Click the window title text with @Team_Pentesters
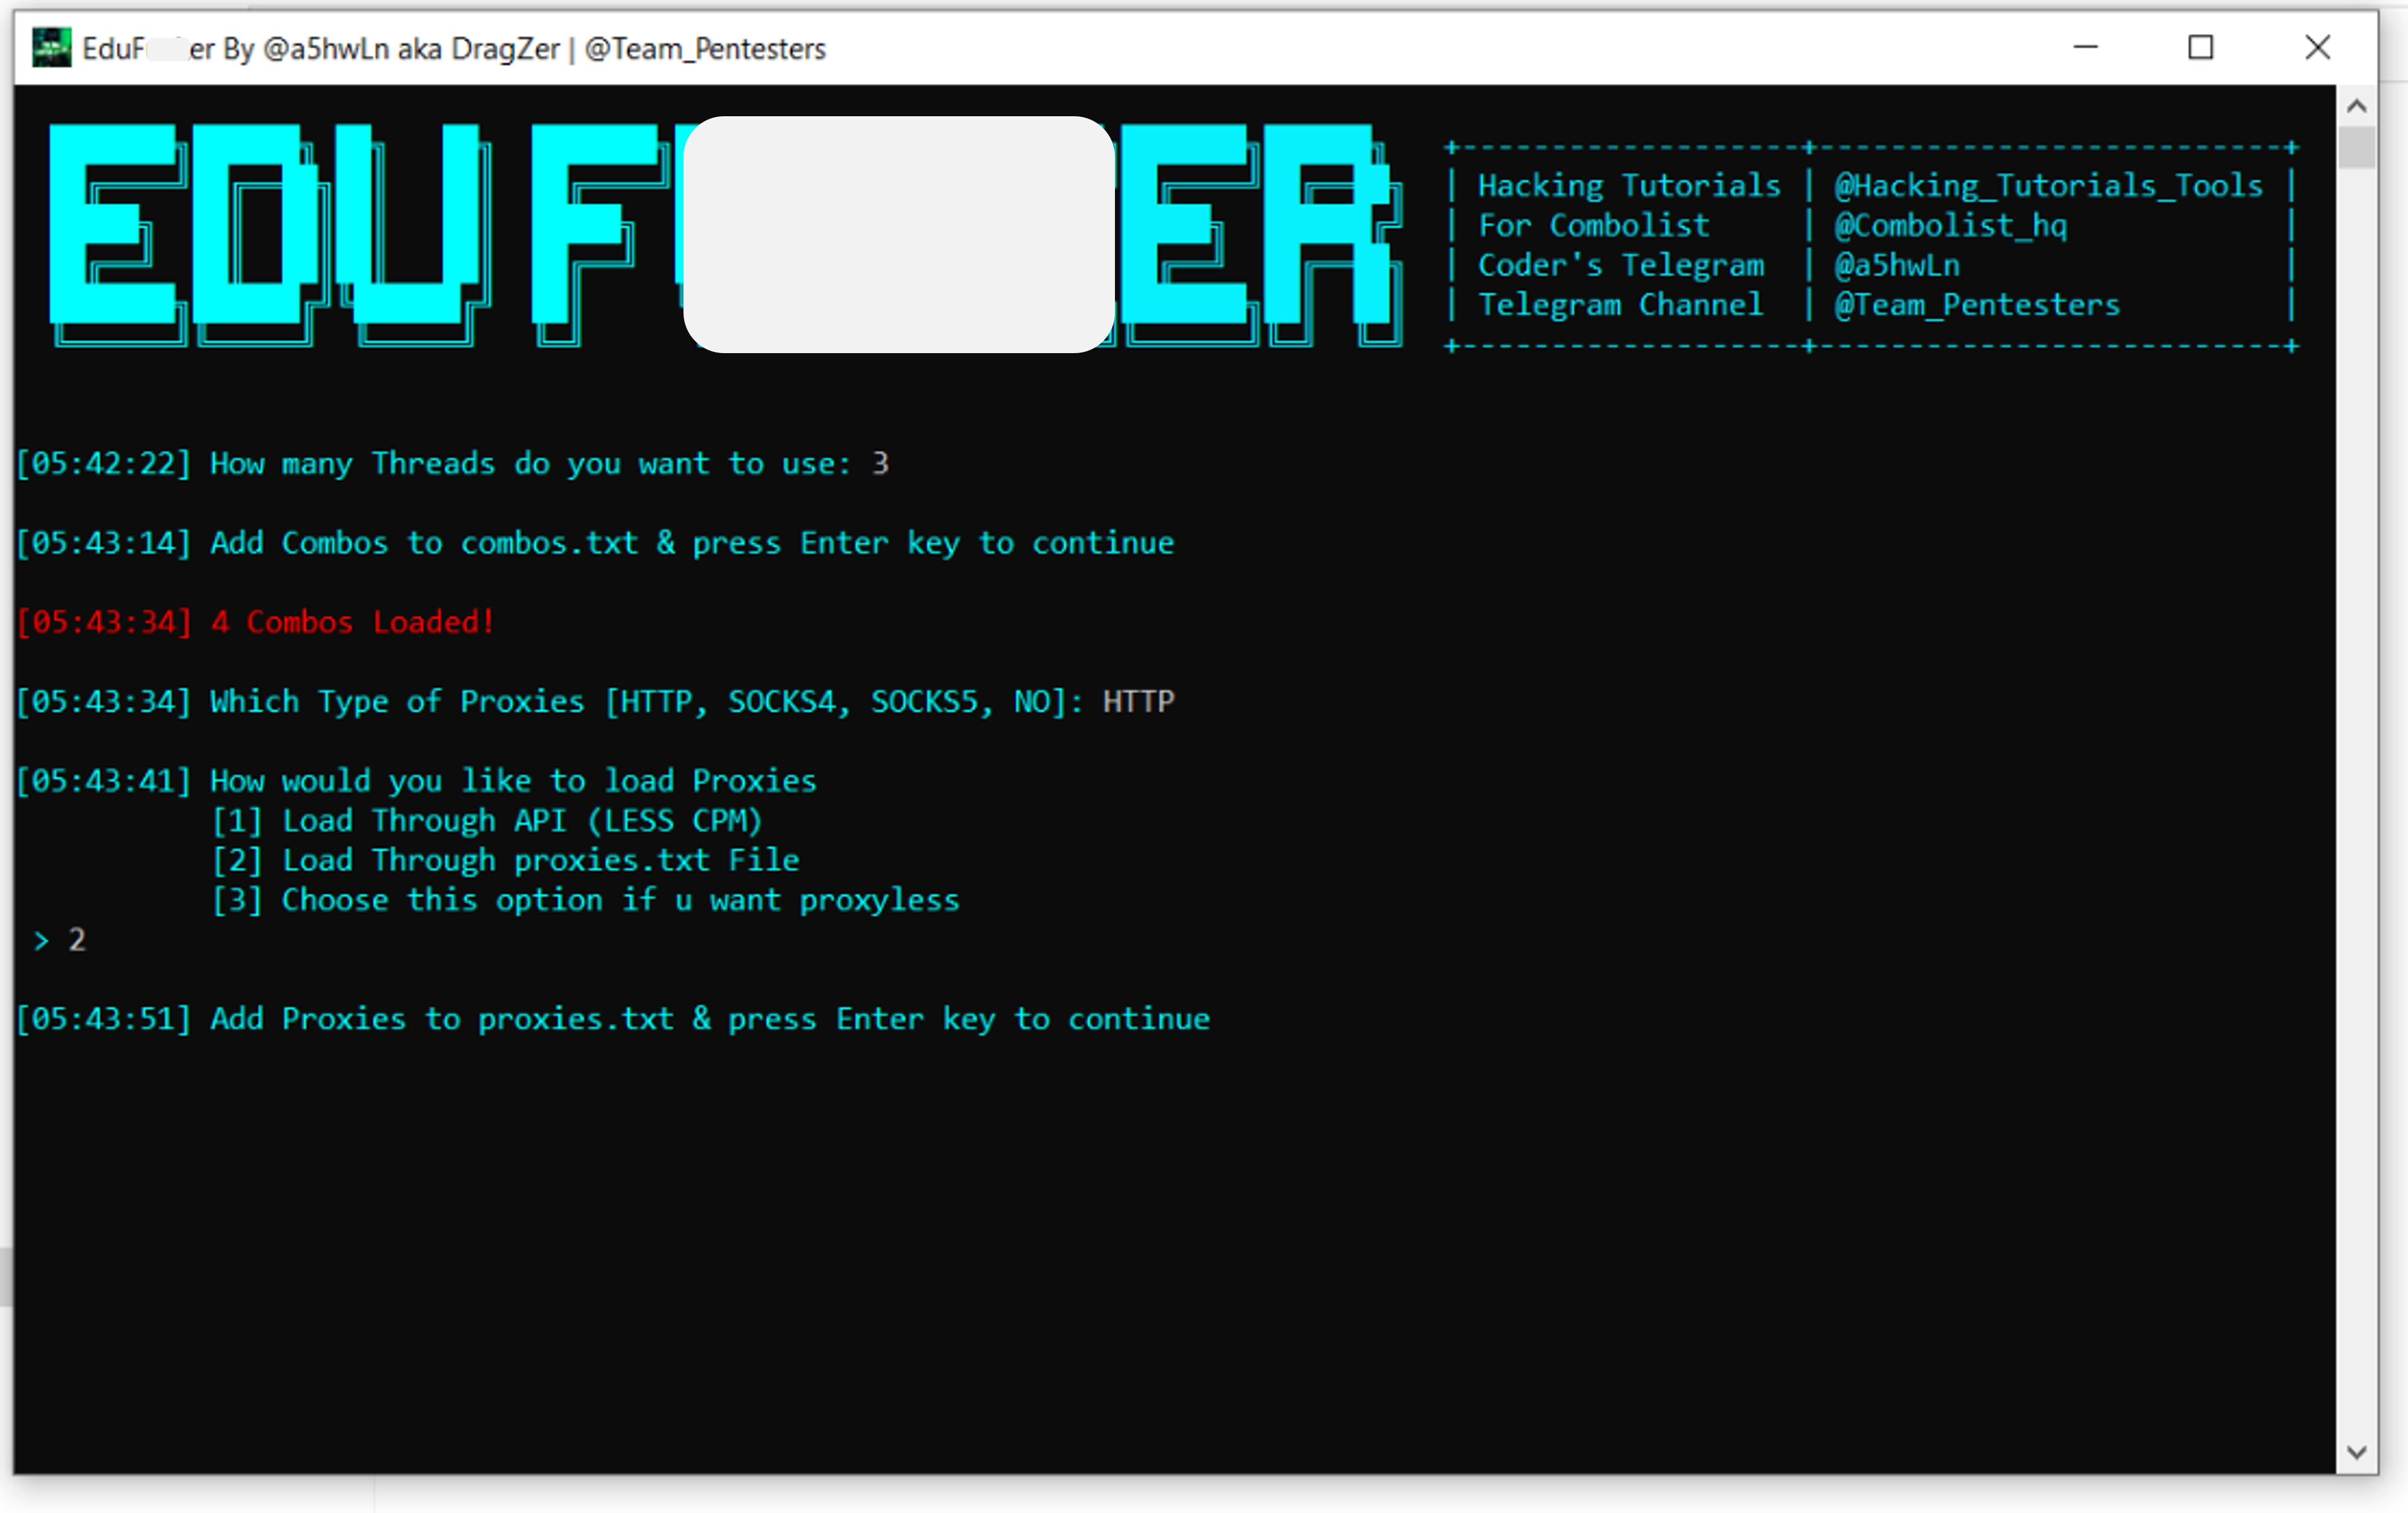 454,49
